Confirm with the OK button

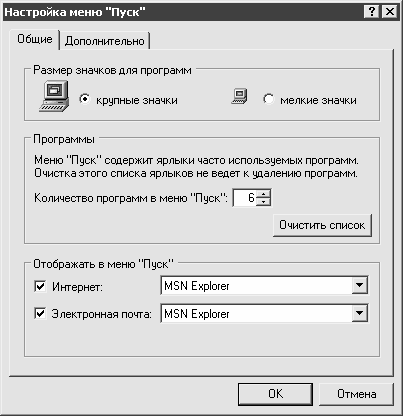pyautogui.click(x=275, y=394)
